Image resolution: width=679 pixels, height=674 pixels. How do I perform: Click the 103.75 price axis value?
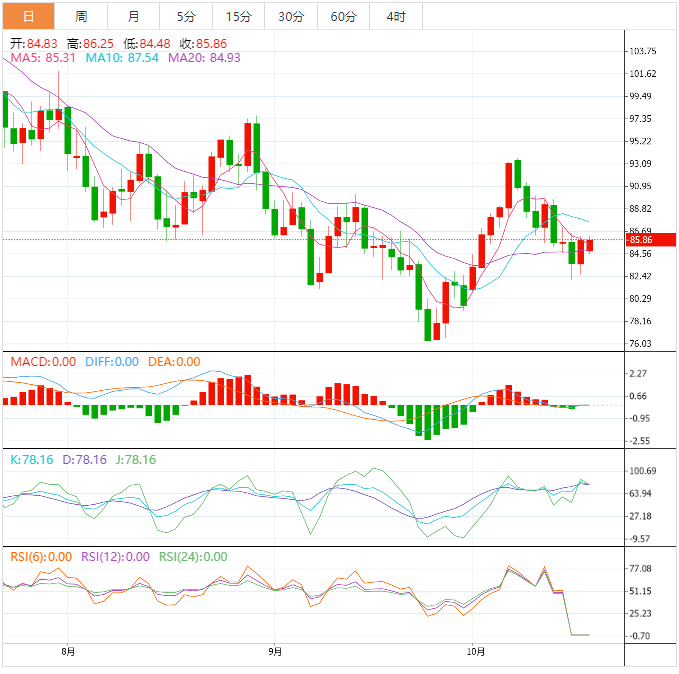click(643, 51)
